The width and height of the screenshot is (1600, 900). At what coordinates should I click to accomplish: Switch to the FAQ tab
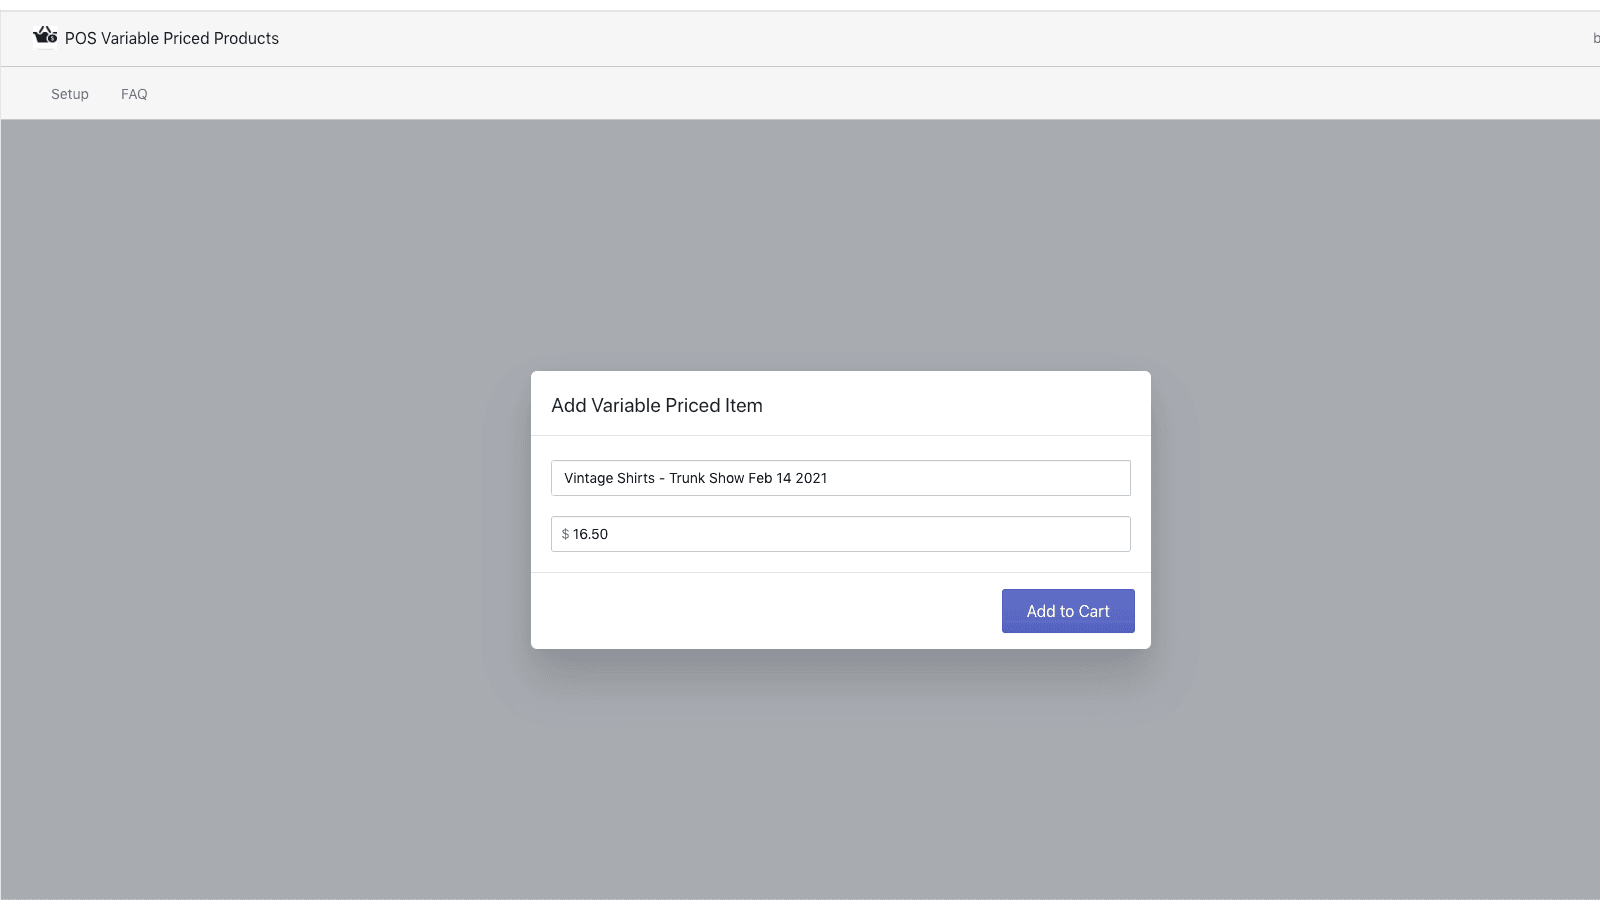(134, 94)
